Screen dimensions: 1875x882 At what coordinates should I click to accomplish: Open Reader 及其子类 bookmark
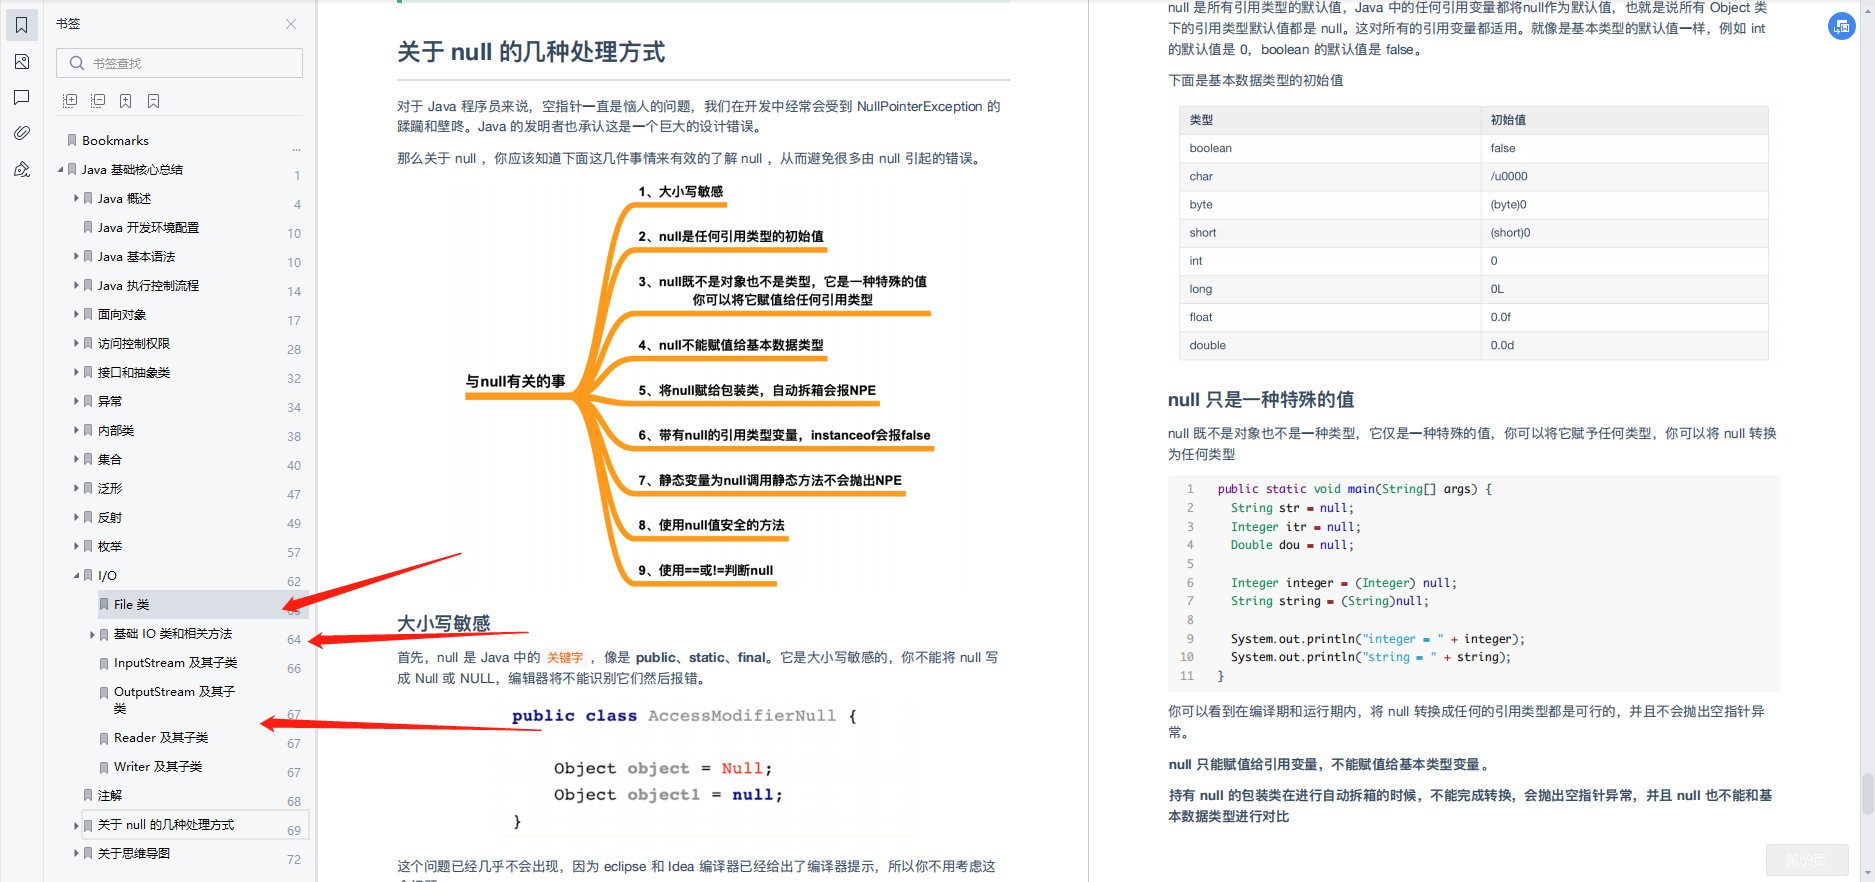(x=161, y=738)
